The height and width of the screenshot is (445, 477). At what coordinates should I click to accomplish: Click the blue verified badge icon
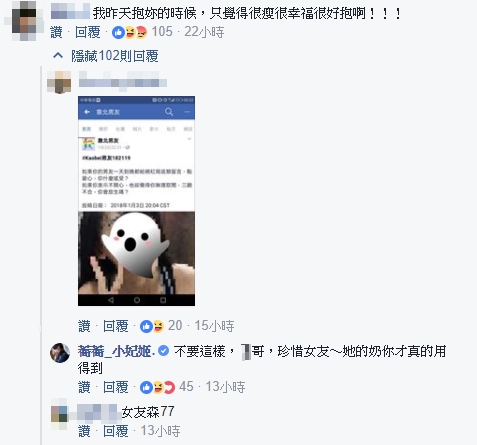[x=163, y=351]
